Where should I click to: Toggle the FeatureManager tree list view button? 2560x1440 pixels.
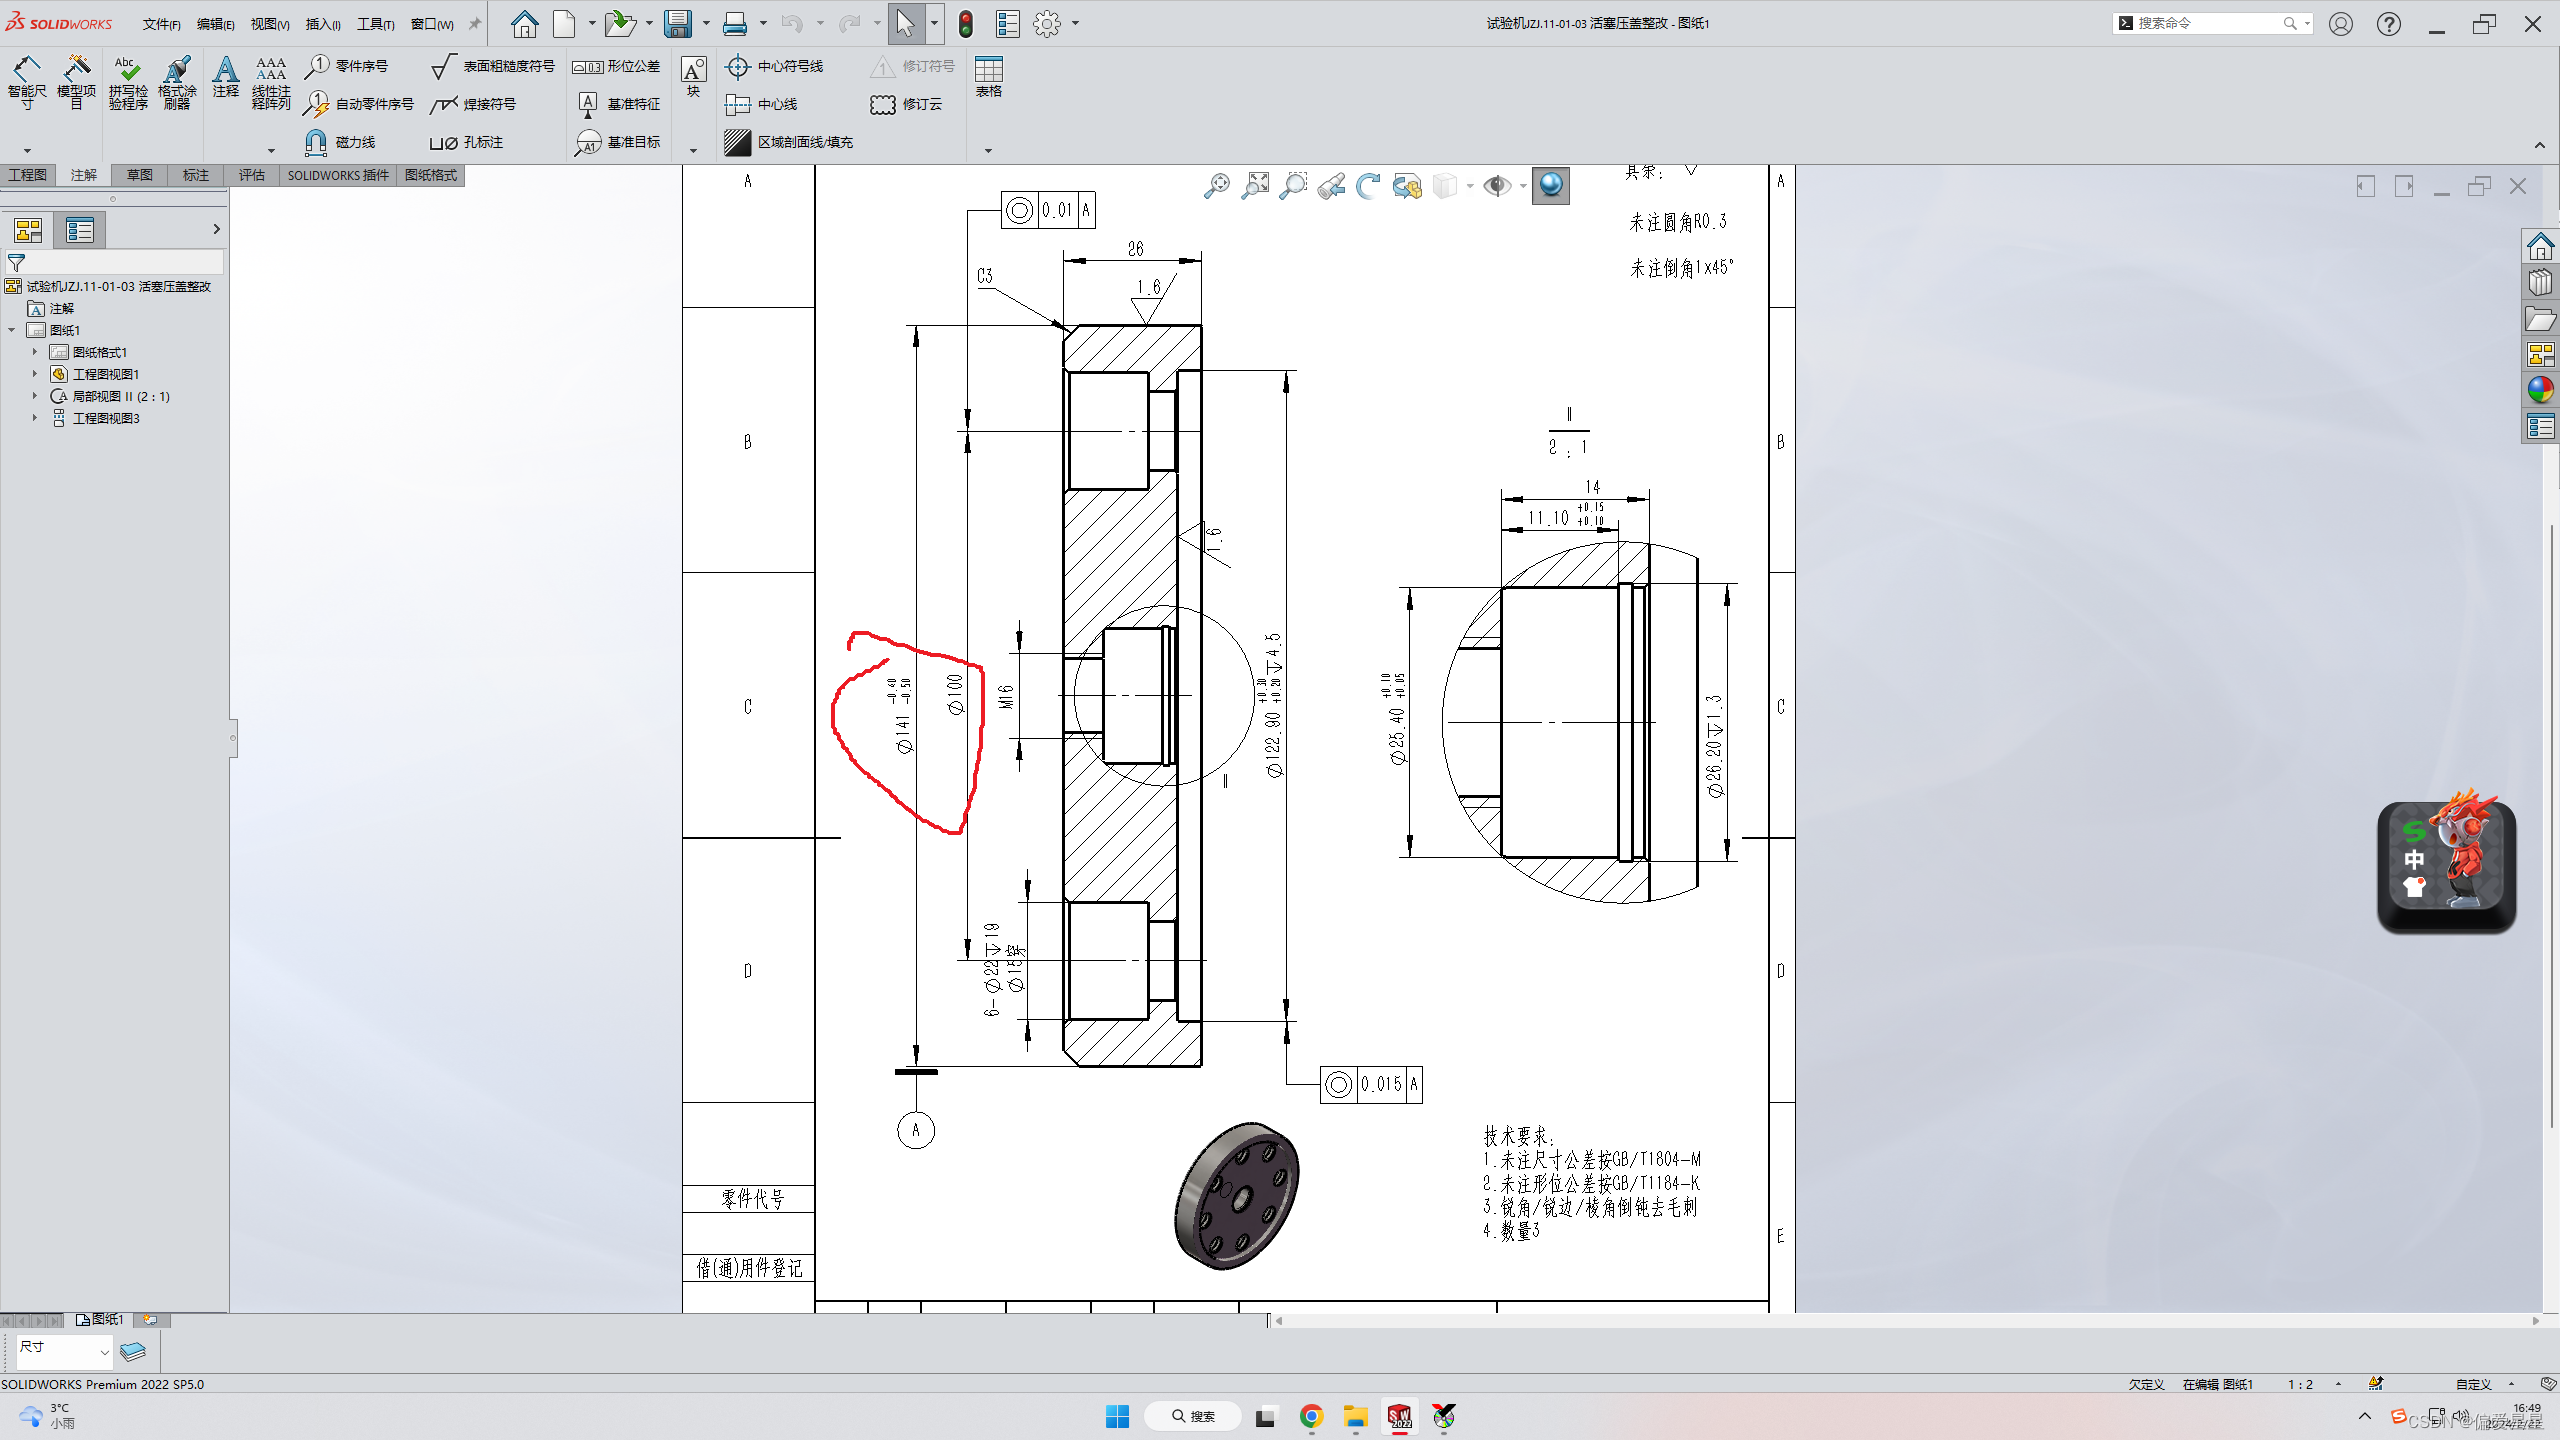click(x=79, y=231)
